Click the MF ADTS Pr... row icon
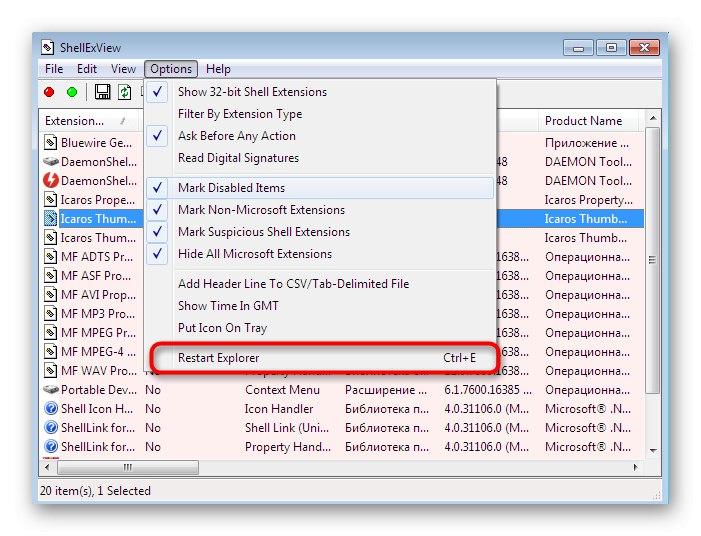This screenshot has height=536, width=701. click(51, 257)
